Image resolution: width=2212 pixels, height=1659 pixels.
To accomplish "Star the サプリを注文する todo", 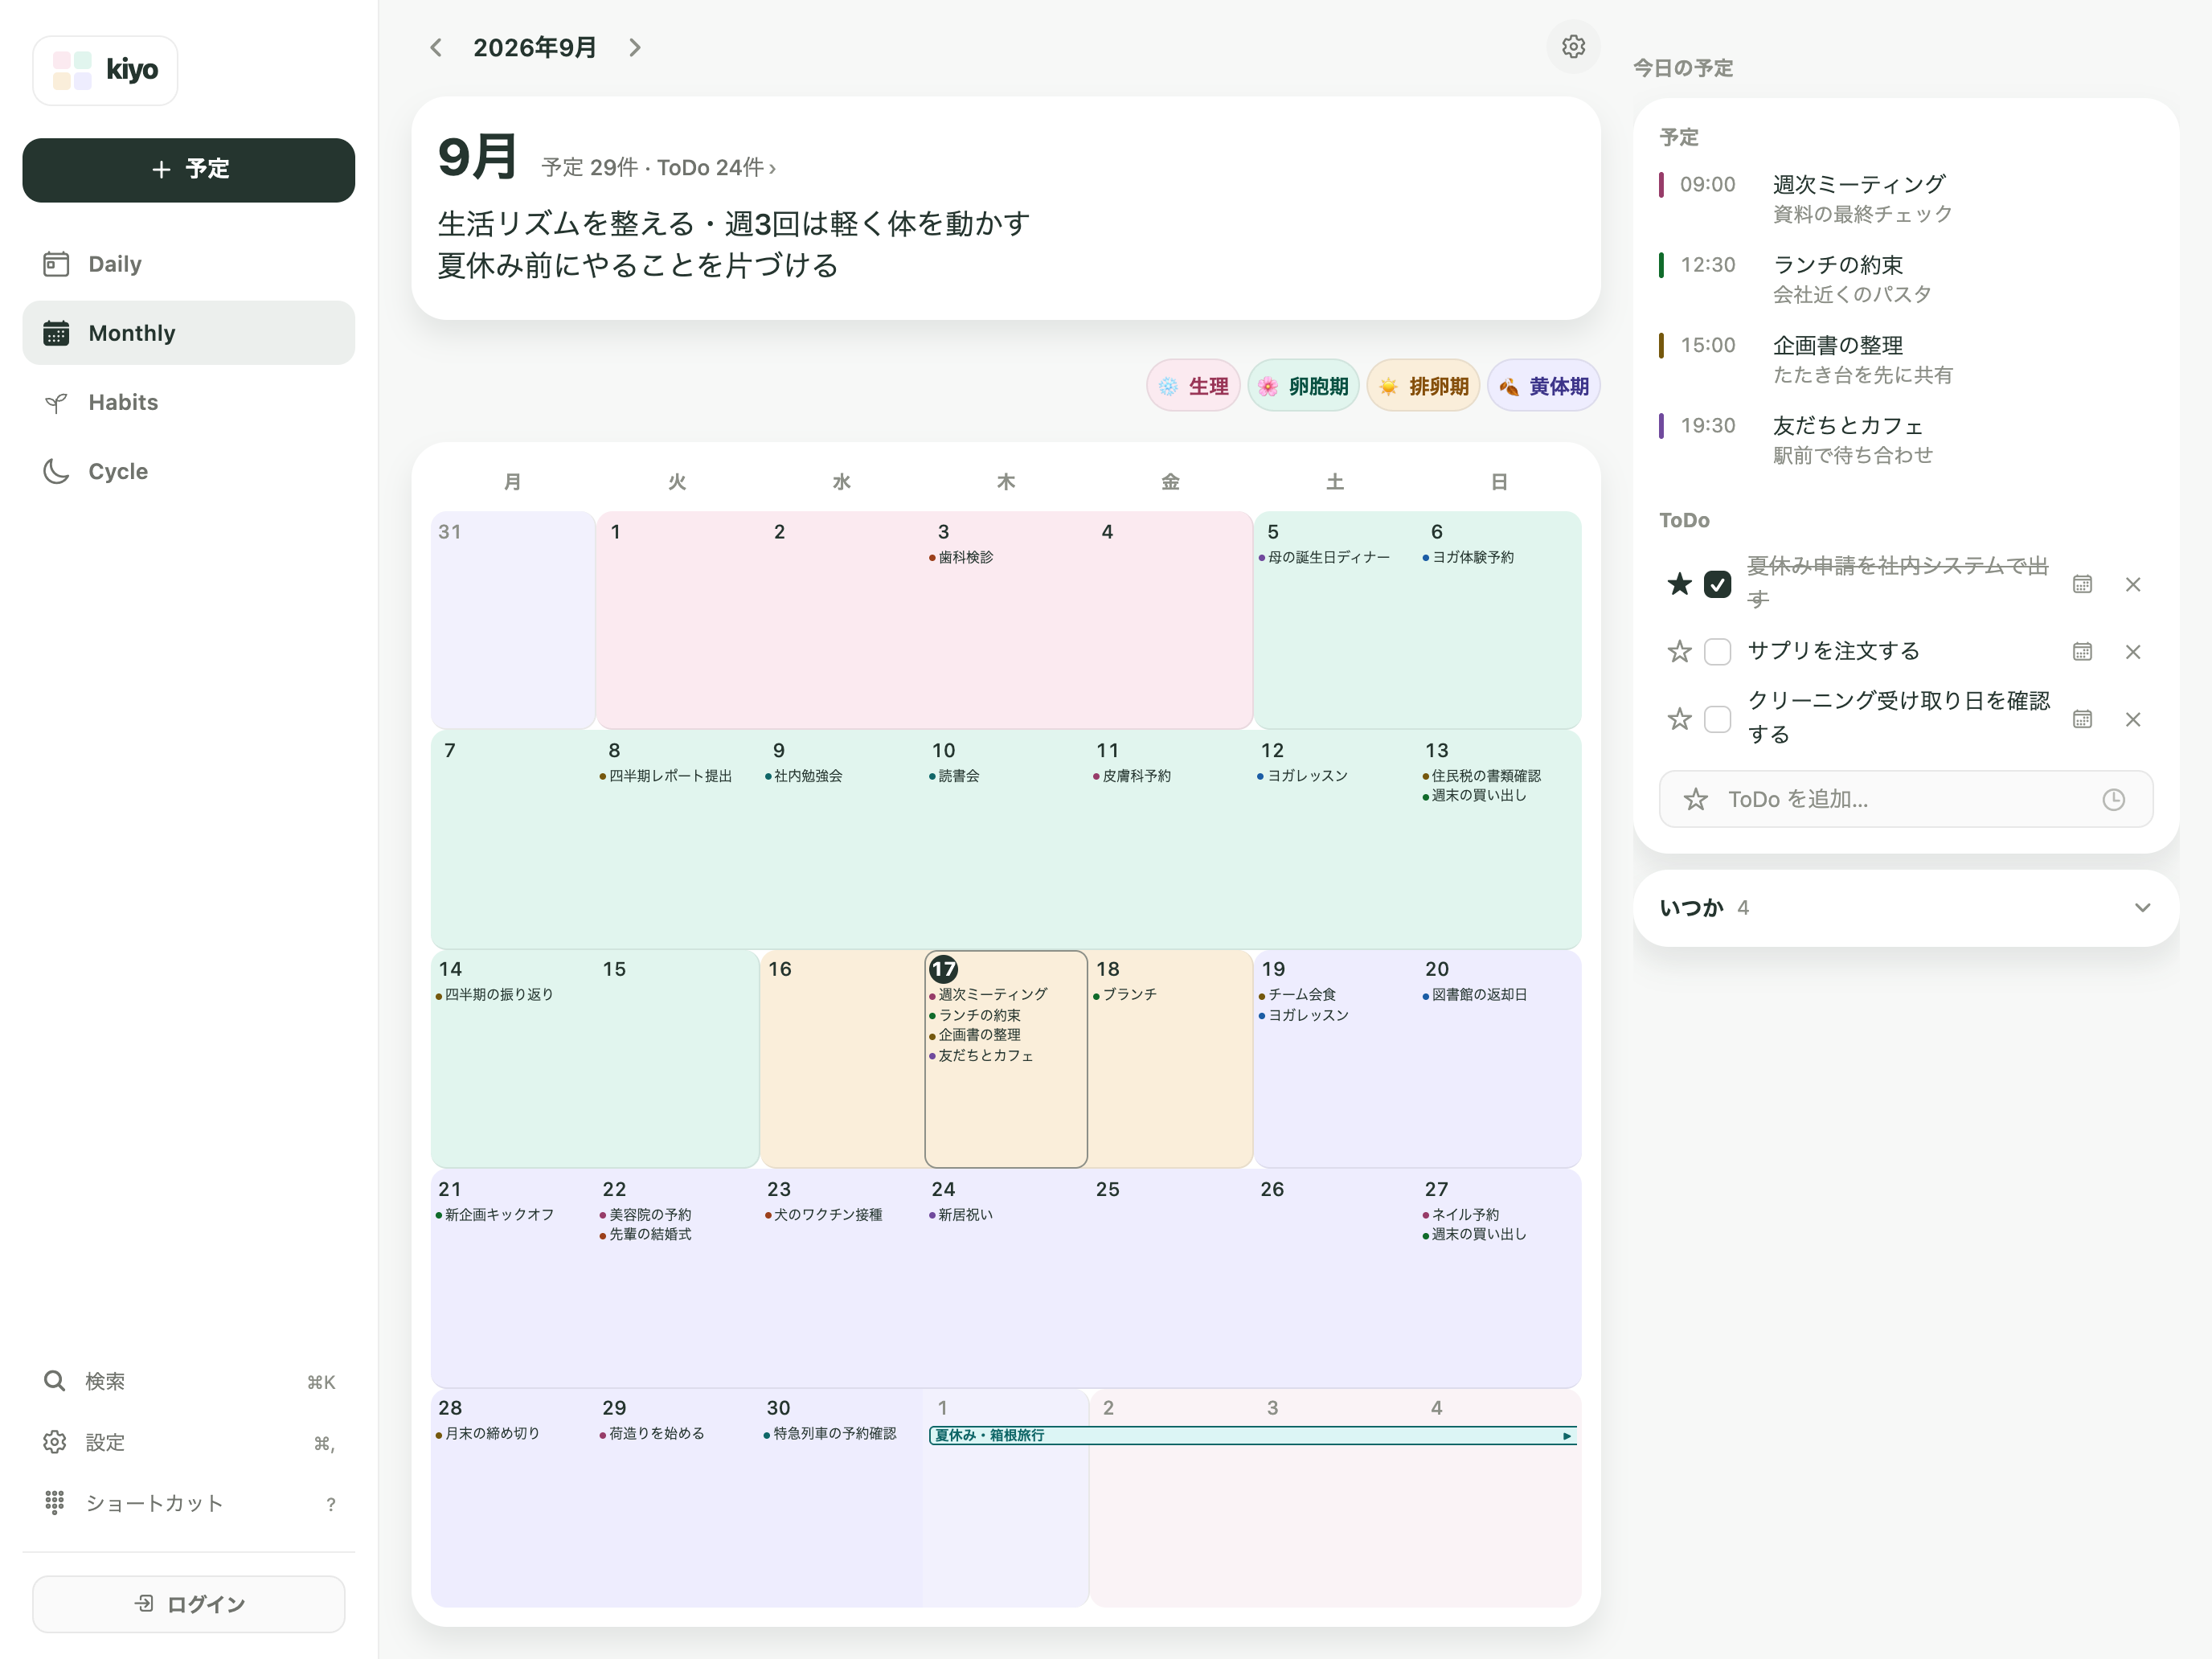I will coord(1679,651).
